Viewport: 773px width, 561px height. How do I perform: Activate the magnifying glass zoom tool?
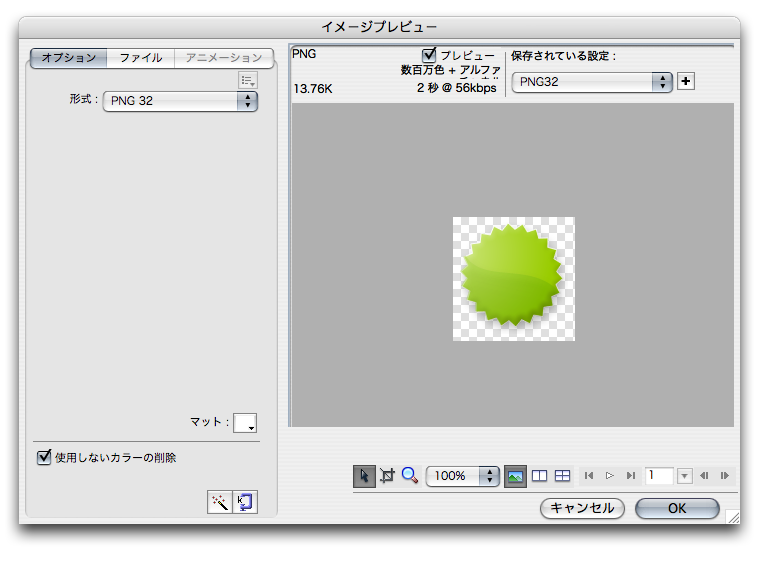[409, 476]
